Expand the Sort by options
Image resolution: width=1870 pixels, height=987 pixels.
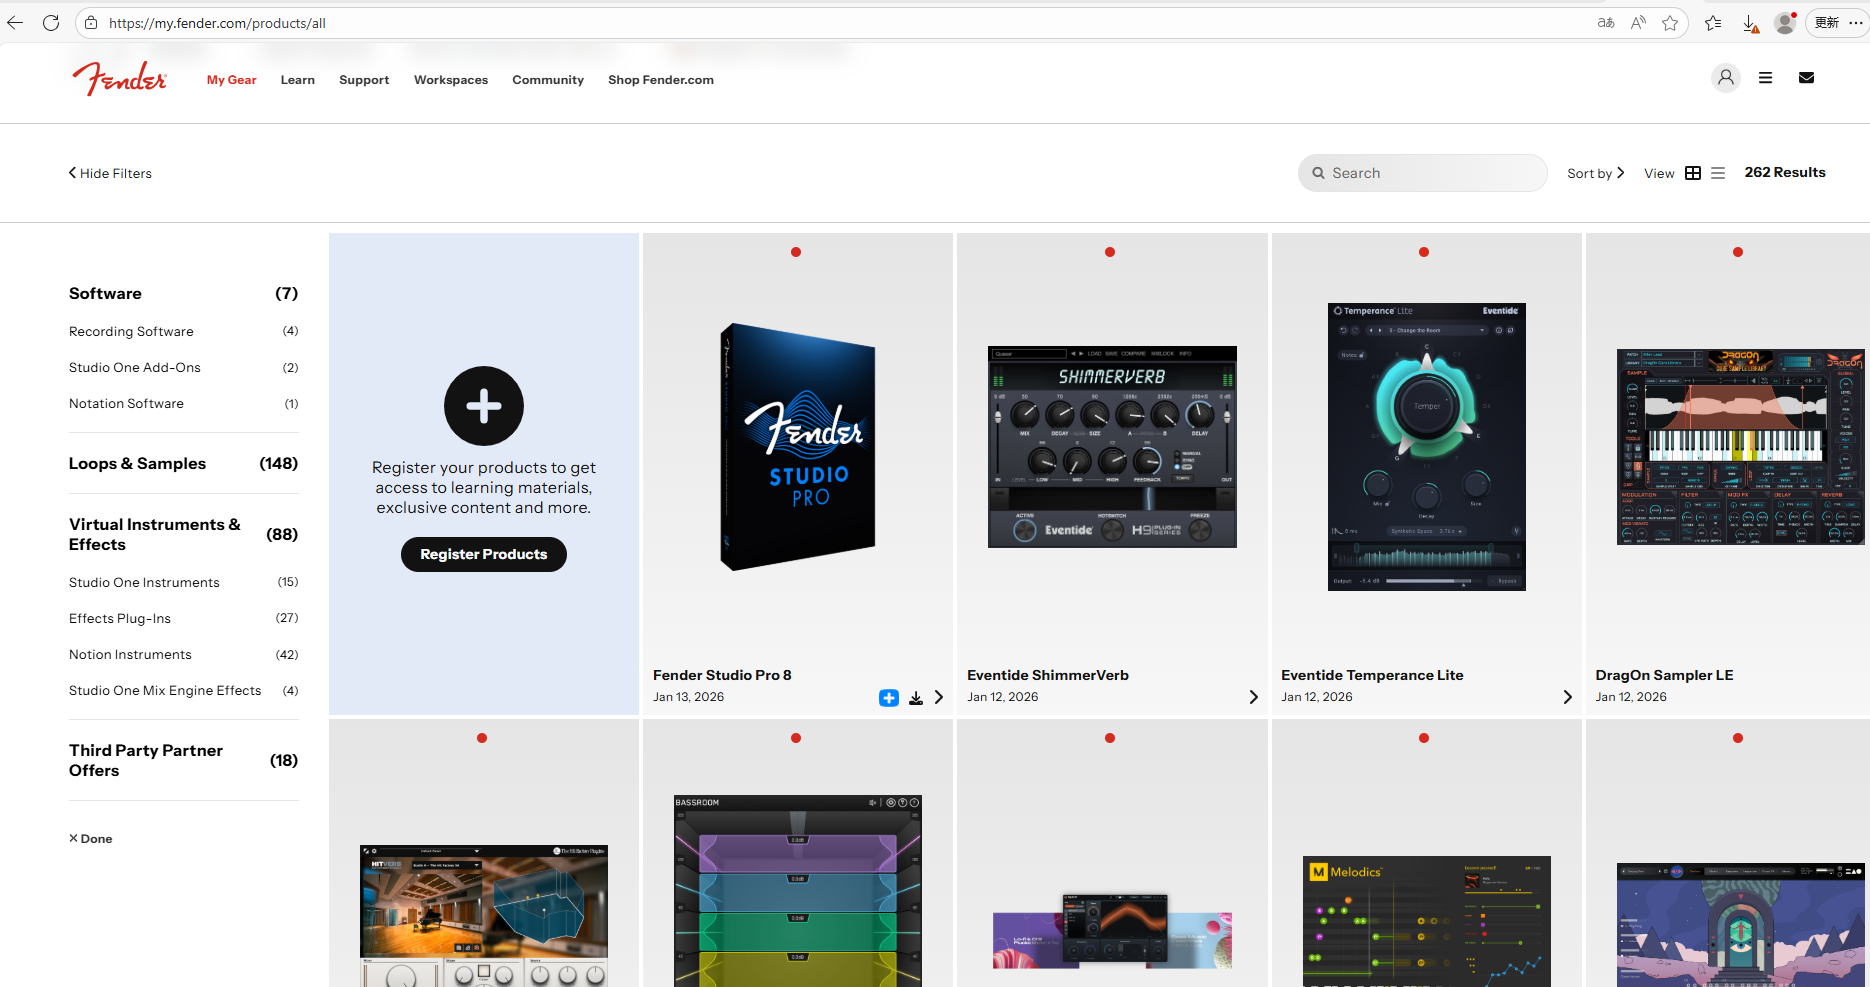tap(1595, 173)
